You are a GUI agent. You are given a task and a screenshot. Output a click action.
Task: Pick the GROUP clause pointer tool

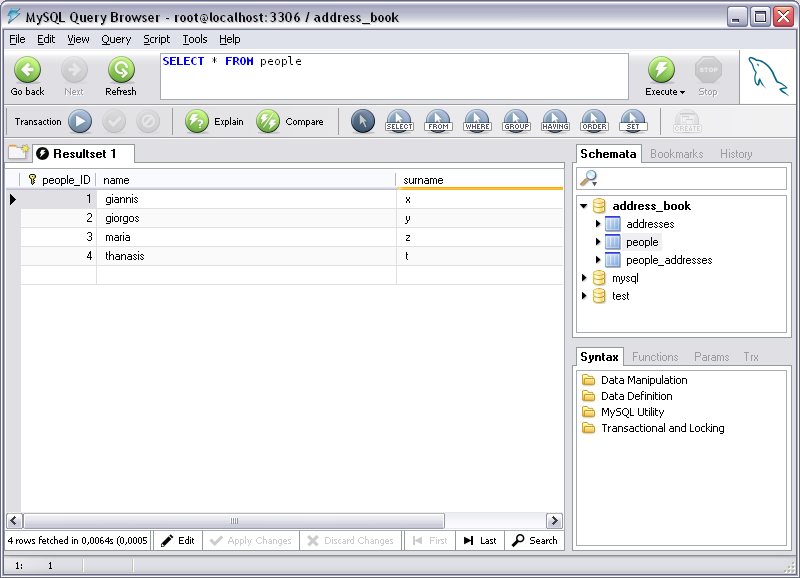point(516,121)
